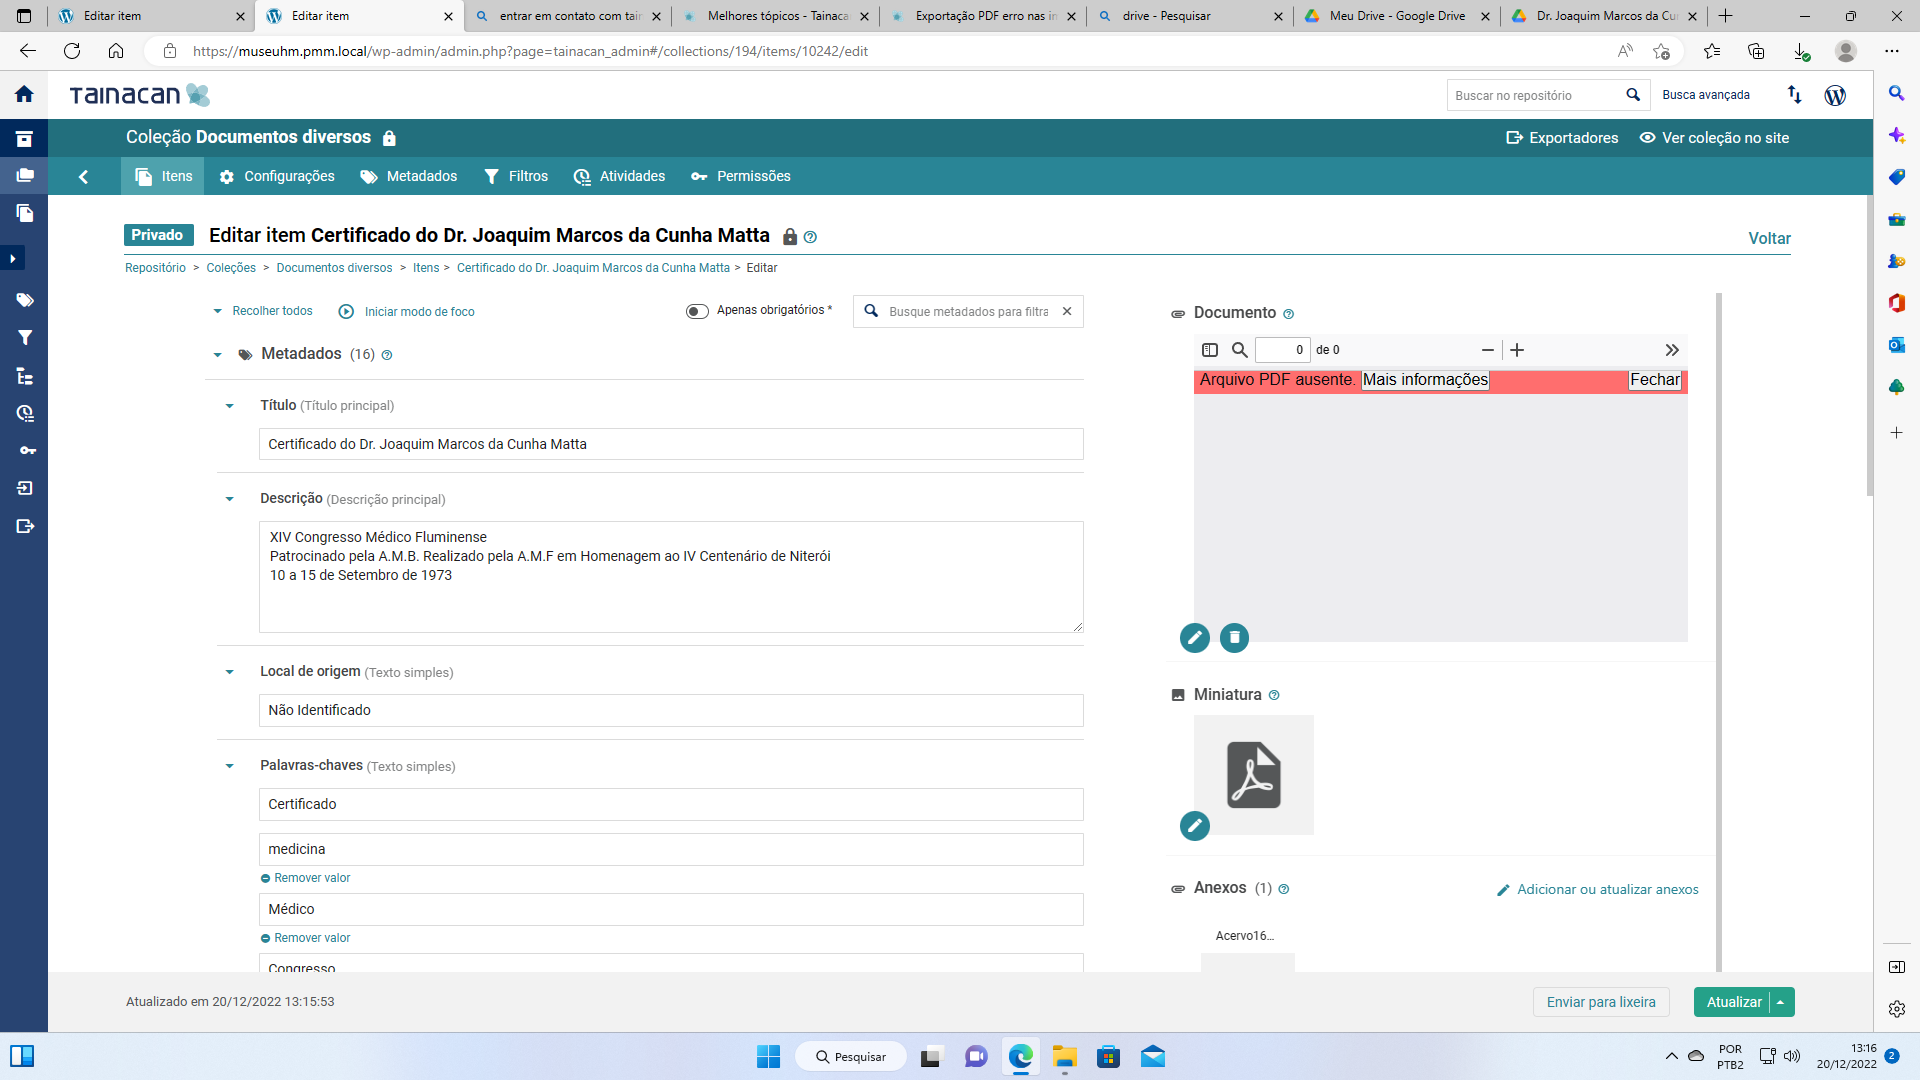The image size is (1920, 1080).
Task: Collapse the Descrição metadata field
Action: [230, 499]
